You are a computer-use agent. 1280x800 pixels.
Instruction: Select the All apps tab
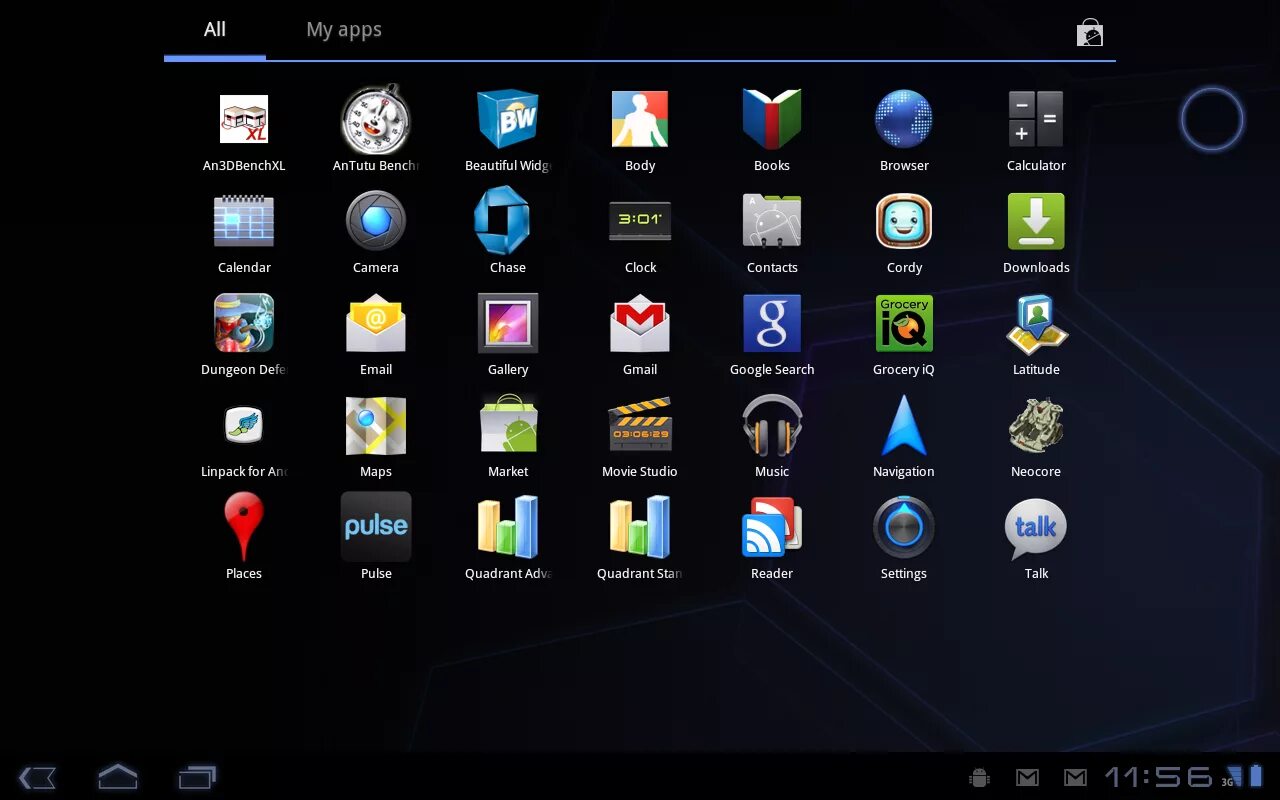coord(215,30)
